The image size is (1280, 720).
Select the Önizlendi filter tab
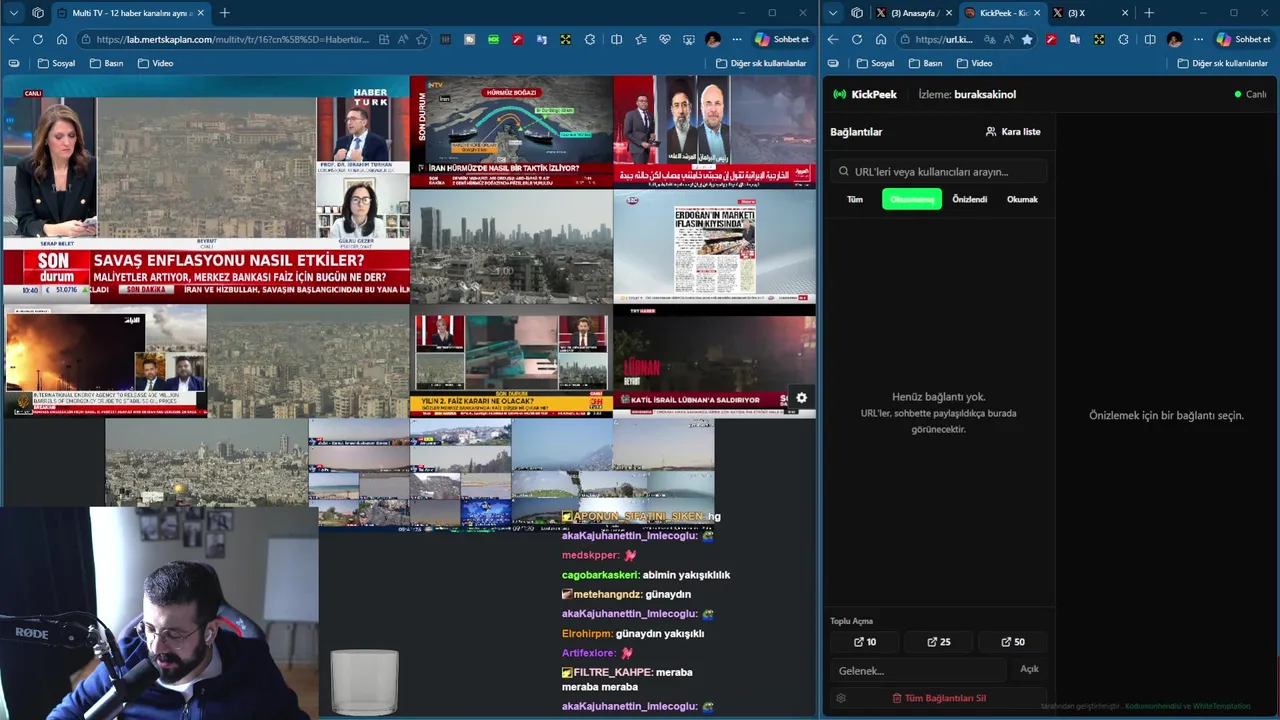tap(969, 199)
